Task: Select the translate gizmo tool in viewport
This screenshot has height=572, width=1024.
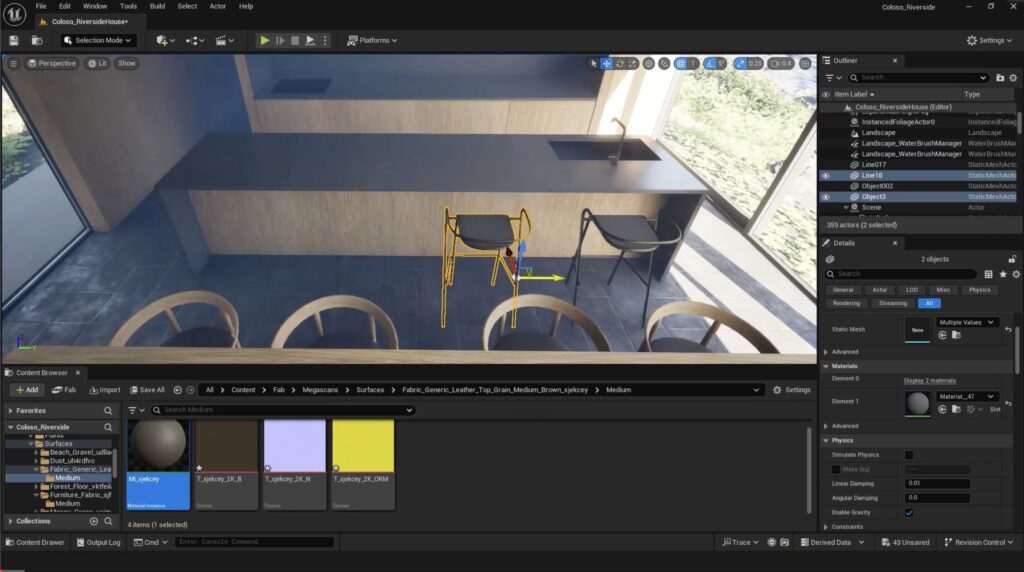Action: (x=607, y=63)
